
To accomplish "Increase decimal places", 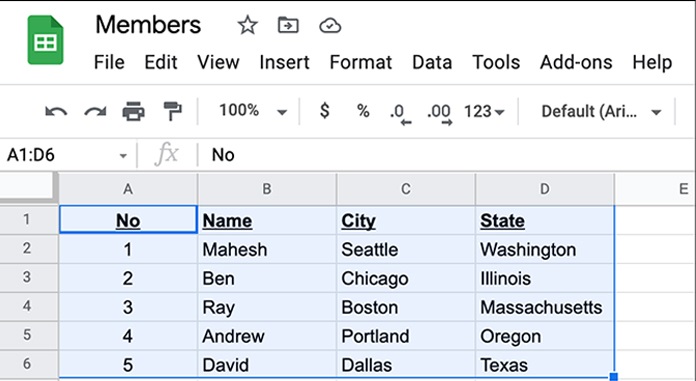I will 440,114.
